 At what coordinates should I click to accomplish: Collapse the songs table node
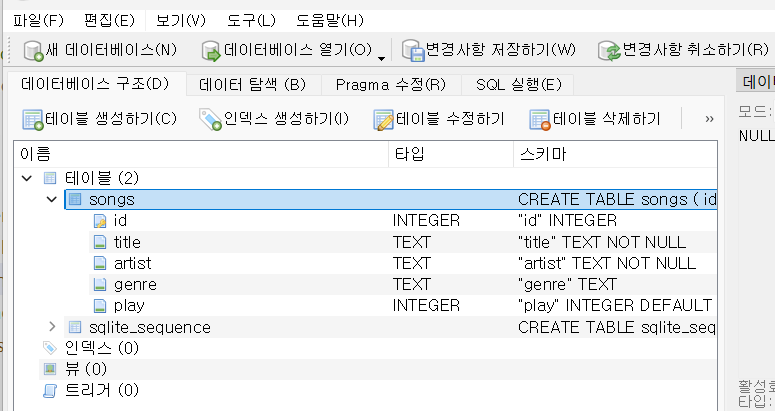(51, 200)
